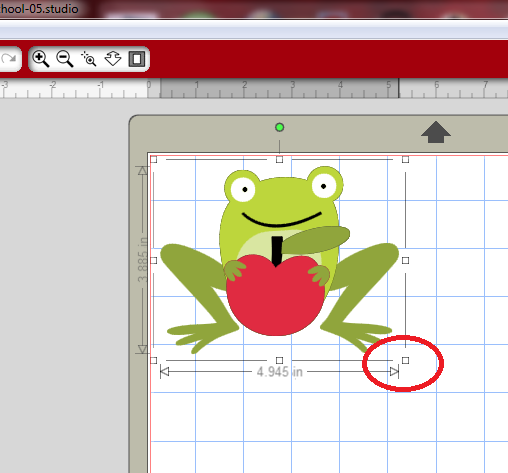Select the Zoom Selection tool icon
The image size is (508, 473).
(89, 59)
